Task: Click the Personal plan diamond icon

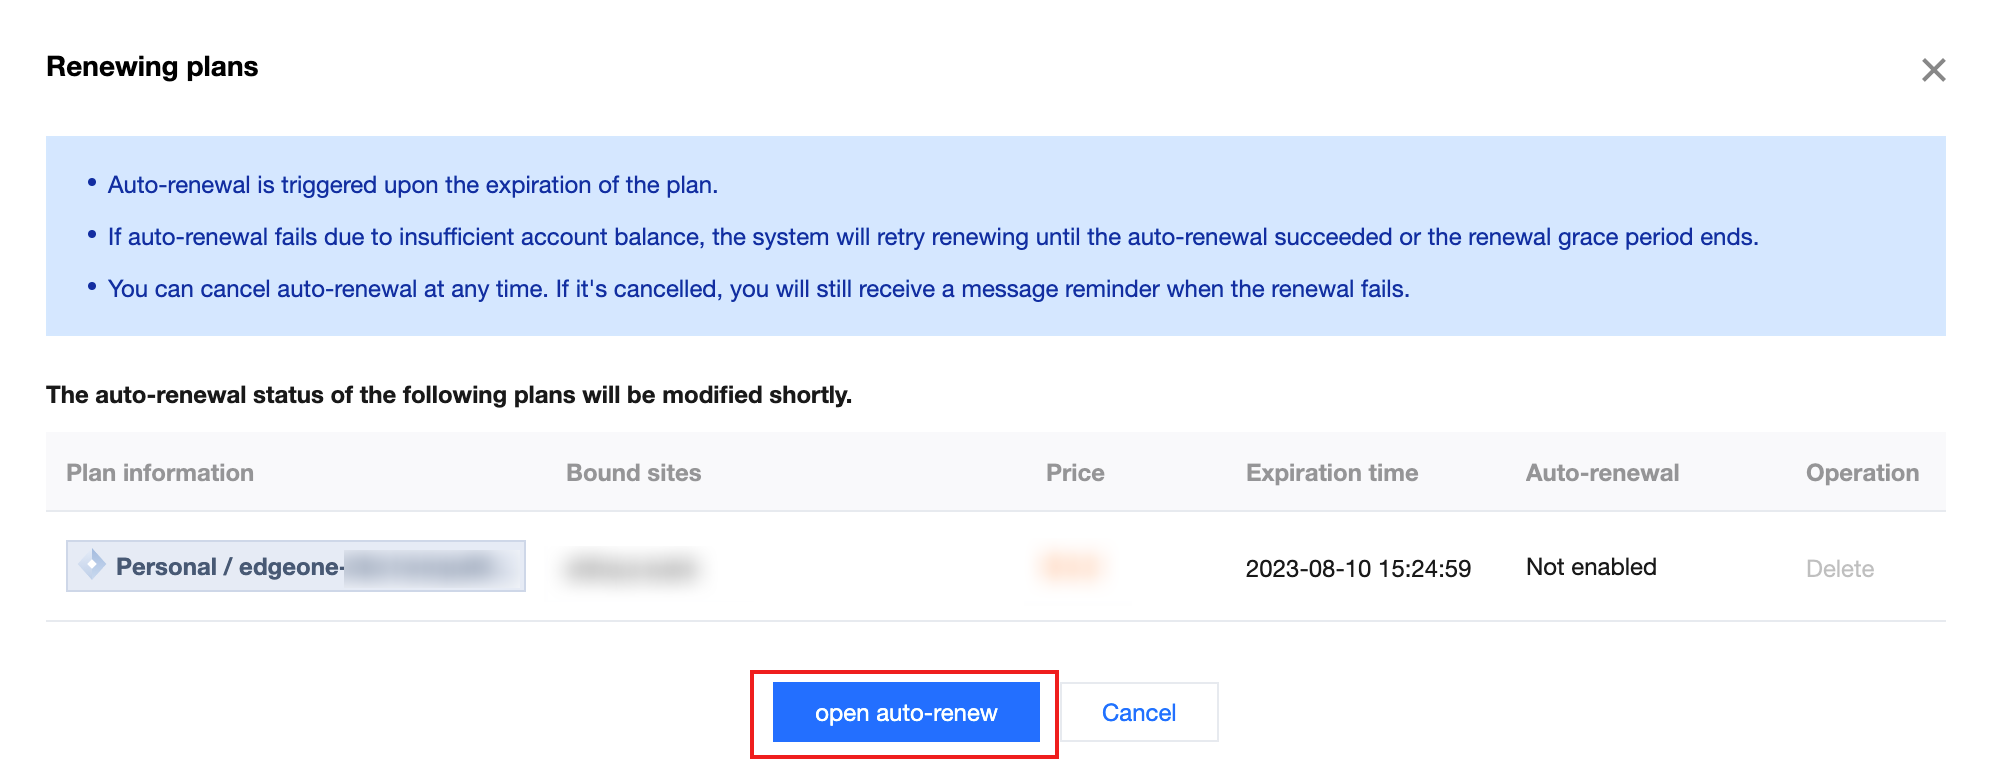Action: (92, 565)
